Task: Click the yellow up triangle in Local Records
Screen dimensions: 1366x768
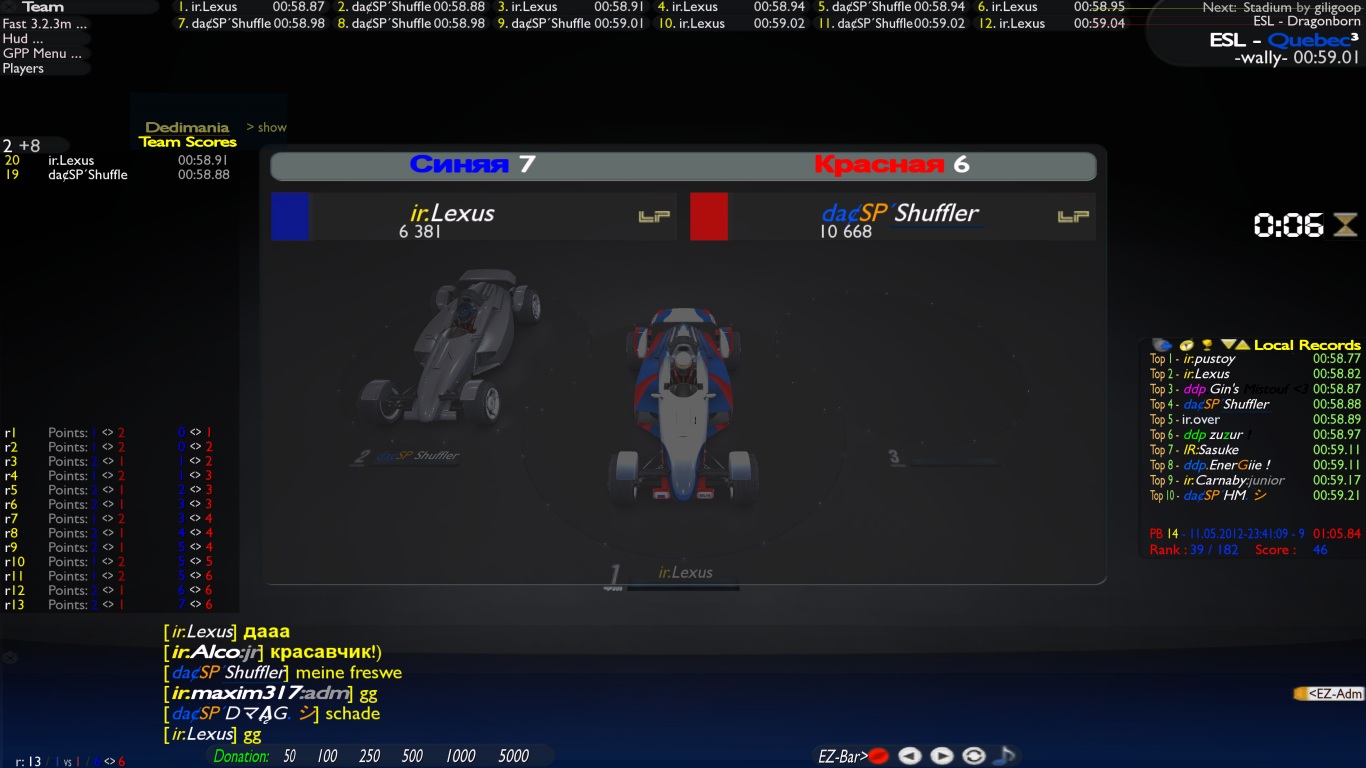Action: pyautogui.click(x=1242, y=345)
